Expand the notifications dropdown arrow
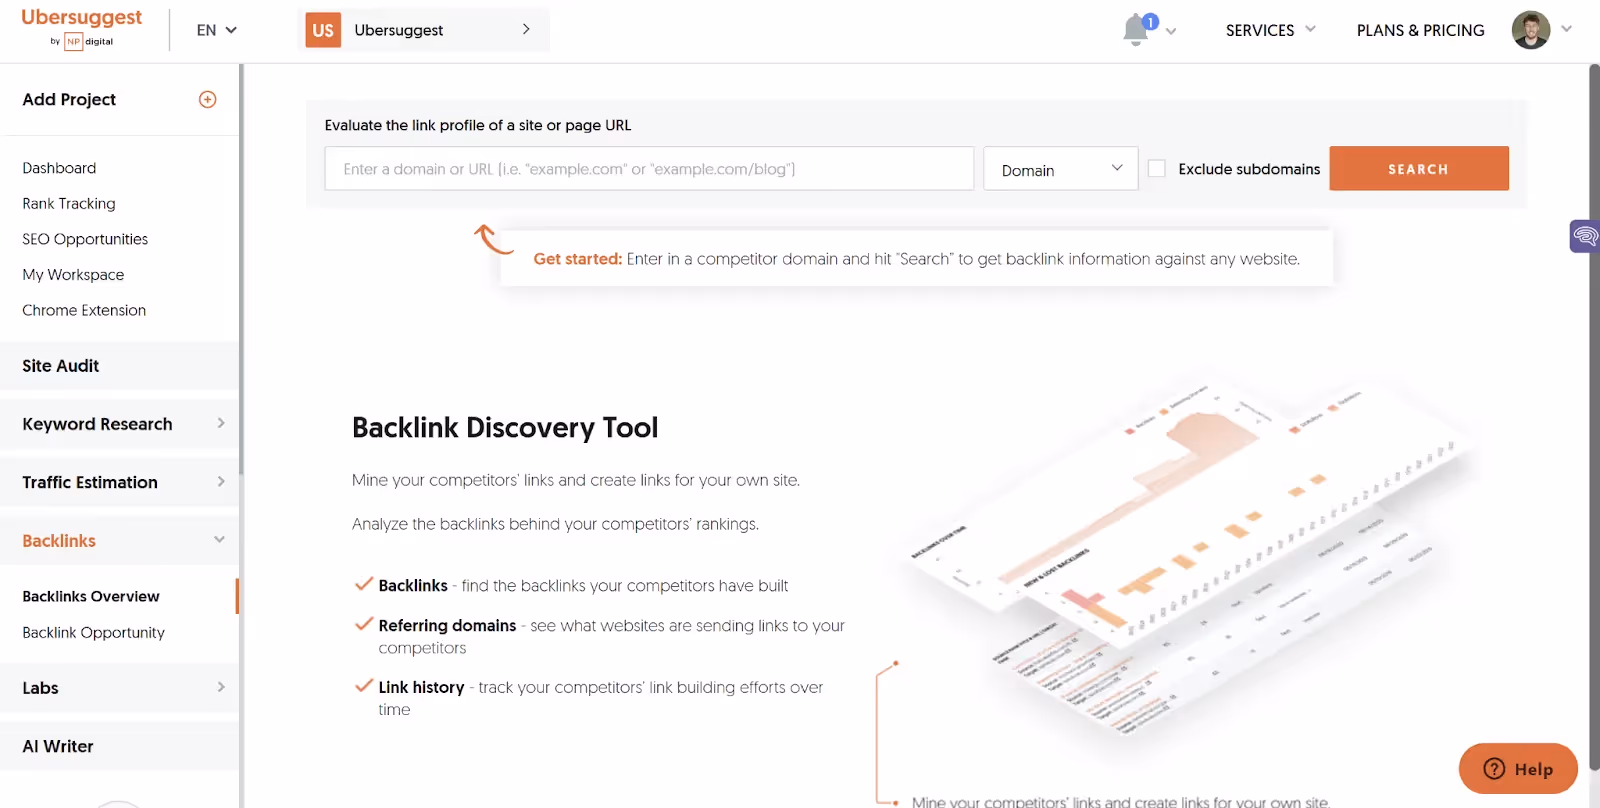 1171,31
